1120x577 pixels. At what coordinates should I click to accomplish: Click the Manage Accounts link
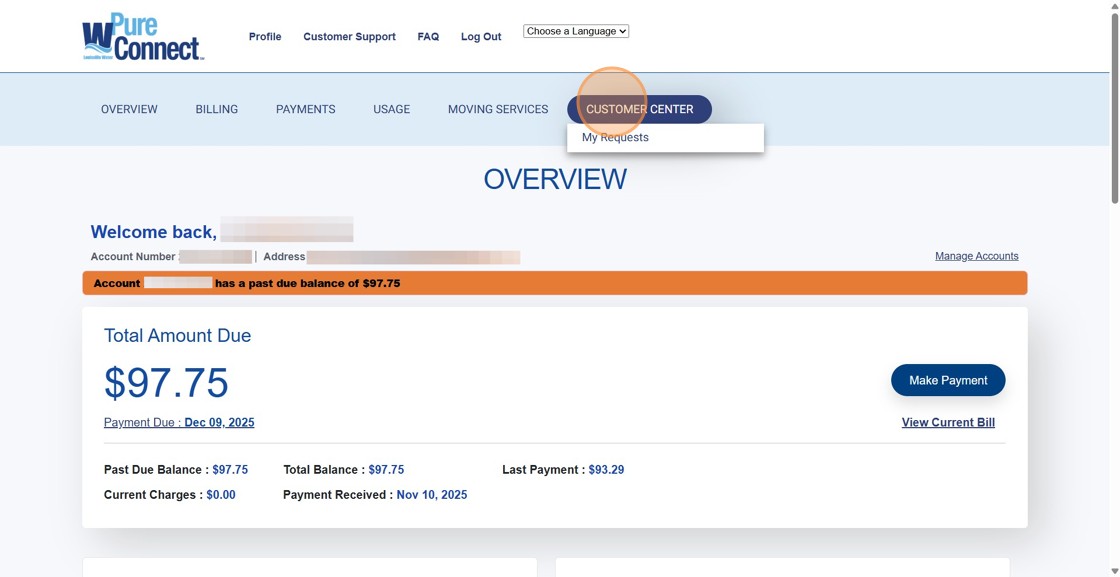976,256
